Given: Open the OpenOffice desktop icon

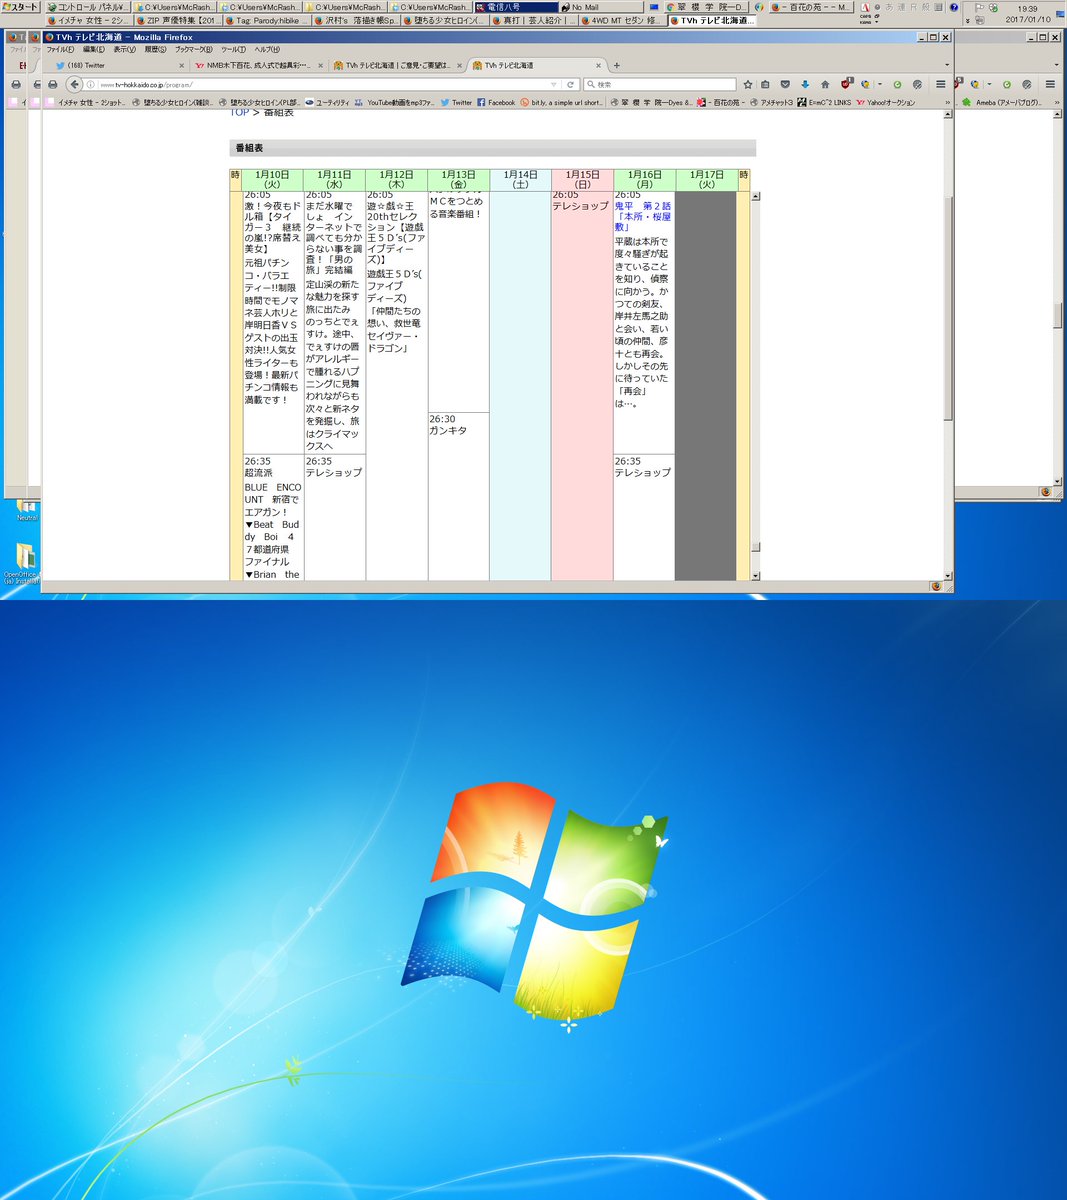Looking at the screenshot, I should tap(25, 564).
